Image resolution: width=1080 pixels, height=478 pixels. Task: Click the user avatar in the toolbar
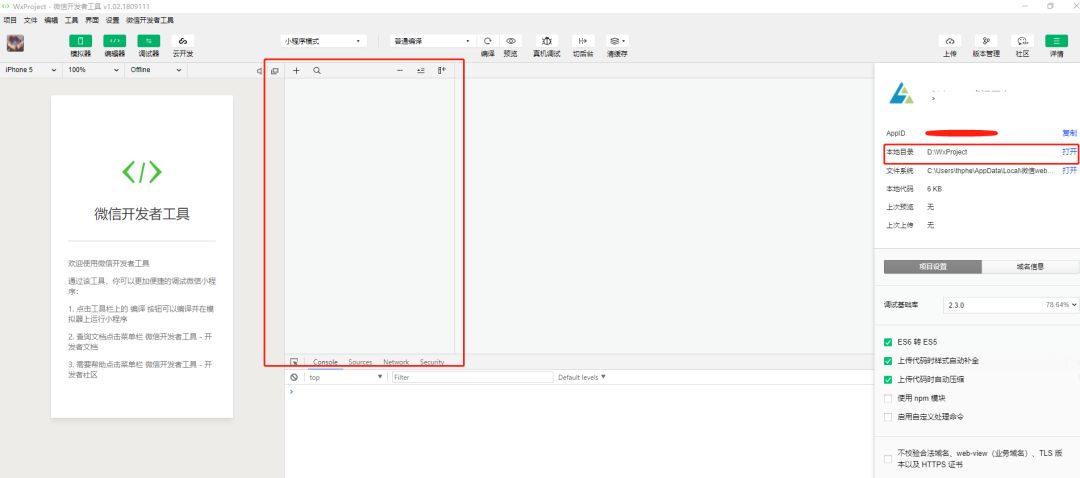coord(15,43)
